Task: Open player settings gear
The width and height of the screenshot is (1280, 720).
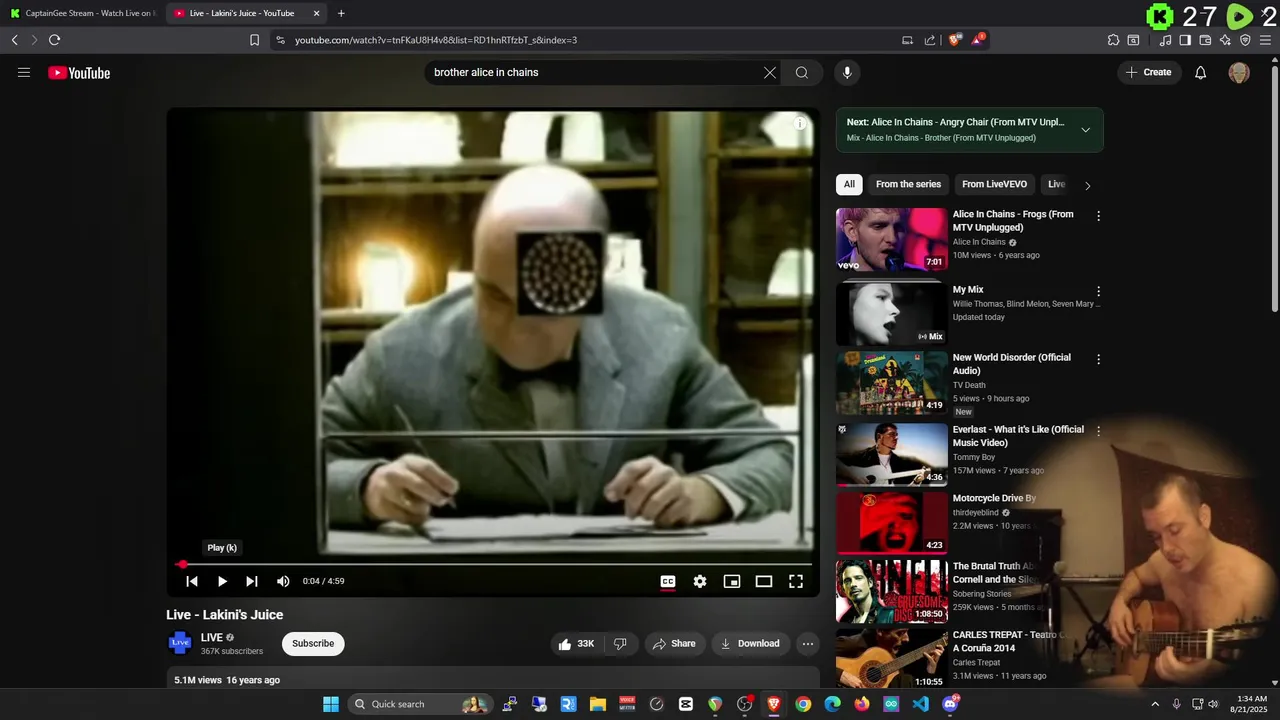Action: 700,581
